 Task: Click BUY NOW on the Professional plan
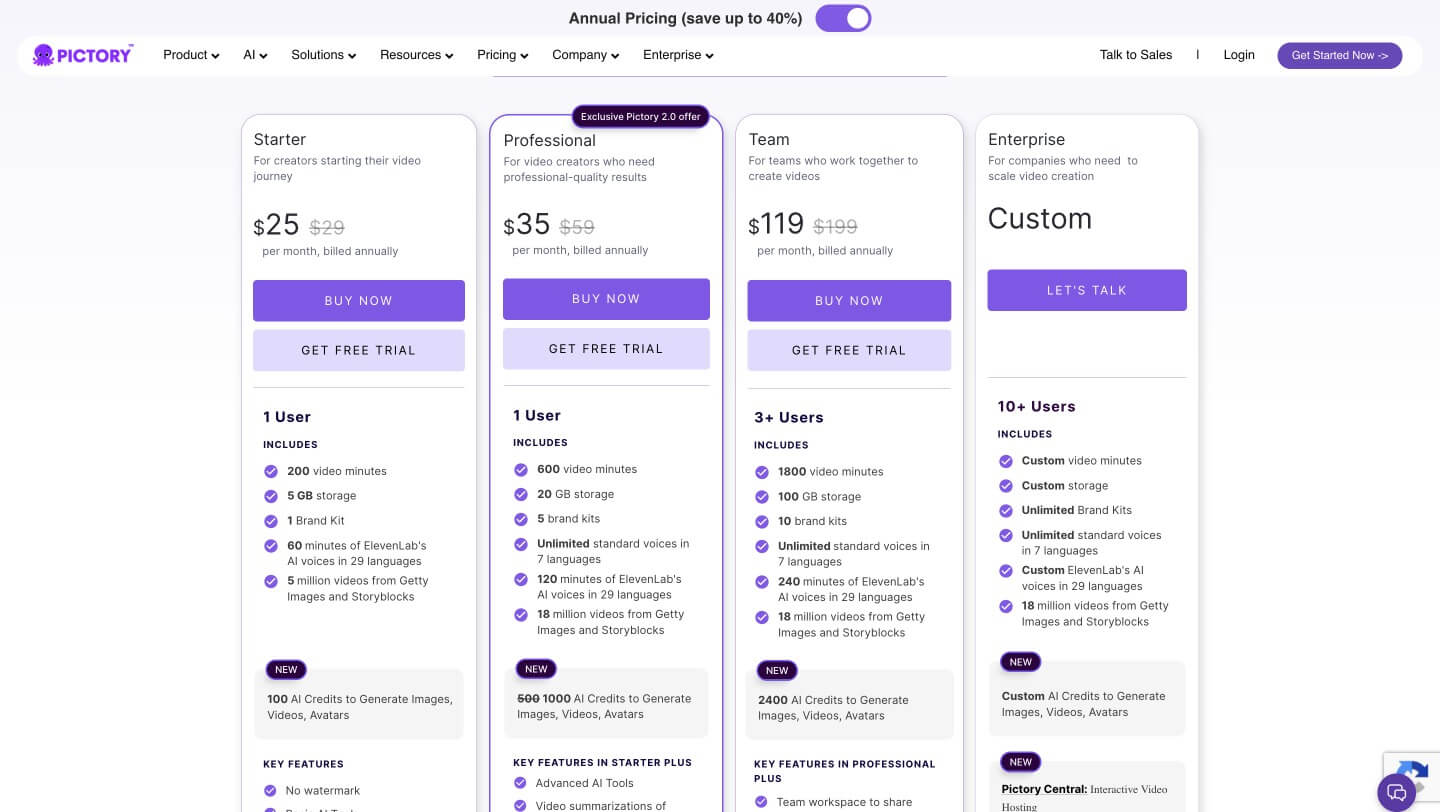coord(606,299)
